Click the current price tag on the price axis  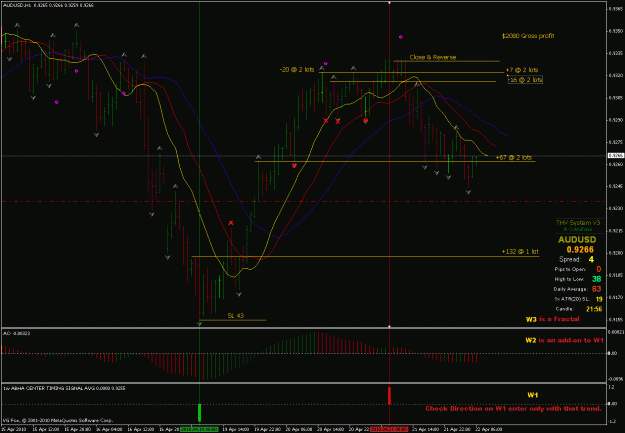[615, 155]
